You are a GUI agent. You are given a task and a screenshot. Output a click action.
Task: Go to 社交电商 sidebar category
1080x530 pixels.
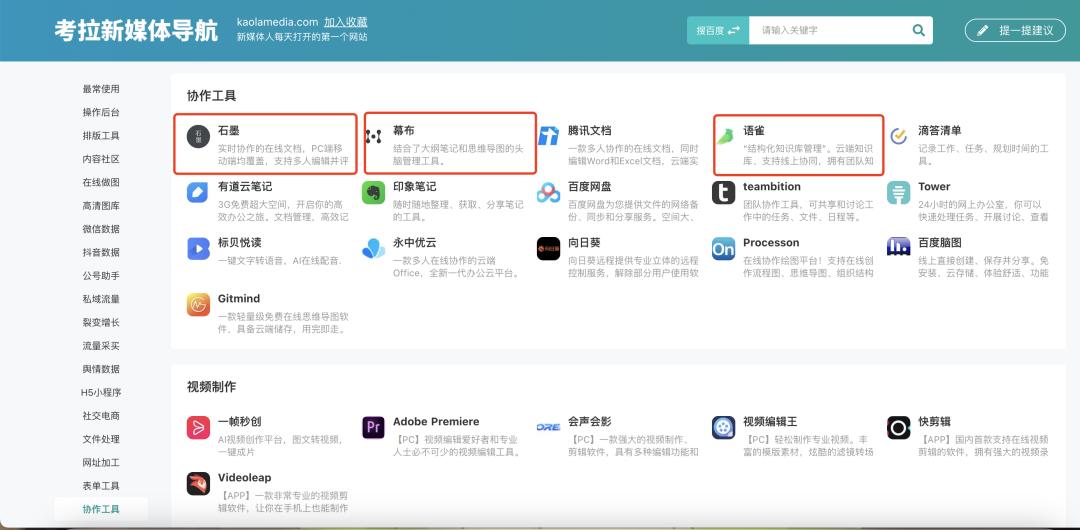tap(101, 416)
